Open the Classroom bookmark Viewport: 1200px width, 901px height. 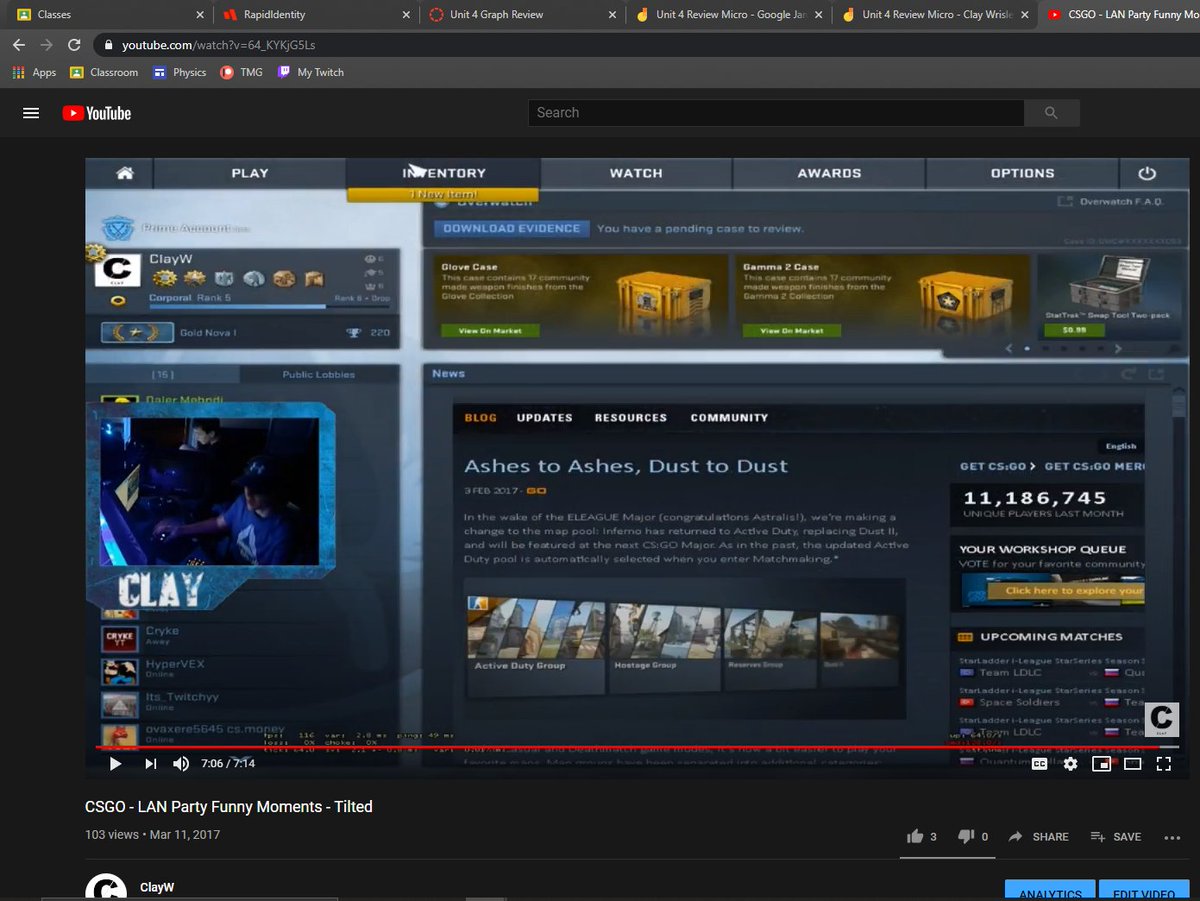[x=104, y=72]
